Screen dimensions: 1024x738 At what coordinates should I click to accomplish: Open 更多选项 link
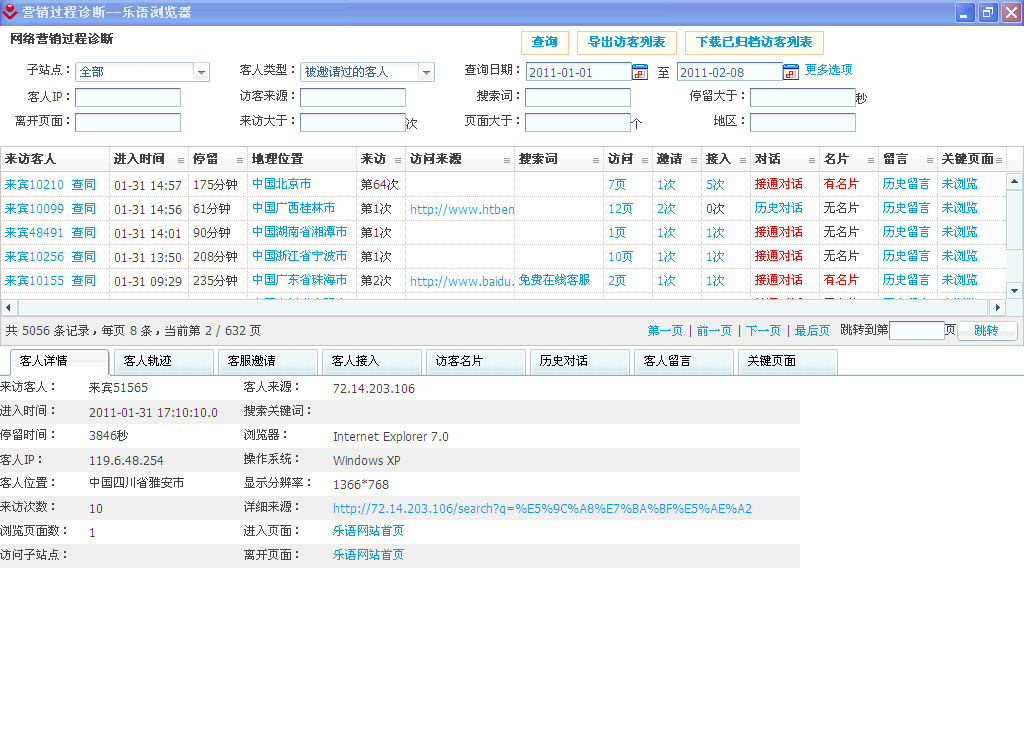[x=828, y=70]
